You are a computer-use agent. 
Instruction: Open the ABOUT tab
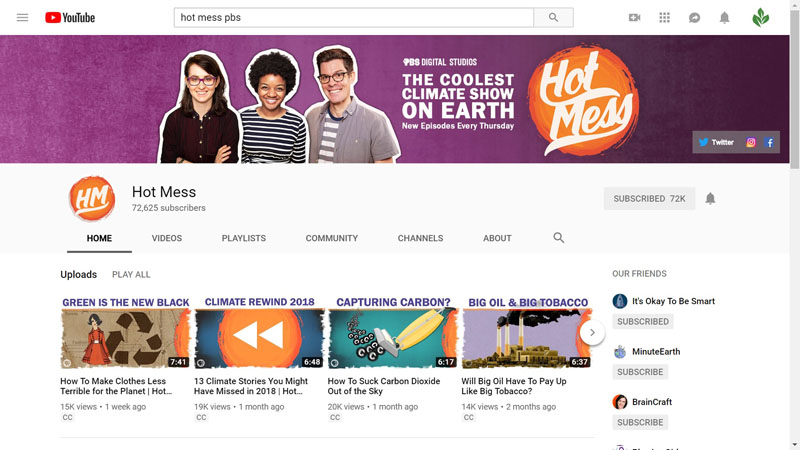click(497, 238)
